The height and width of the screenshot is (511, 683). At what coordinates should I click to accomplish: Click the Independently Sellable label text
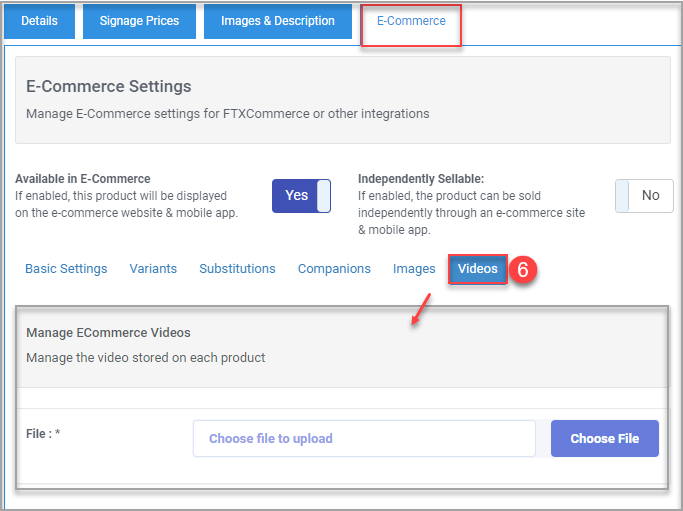tap(421, 179)
